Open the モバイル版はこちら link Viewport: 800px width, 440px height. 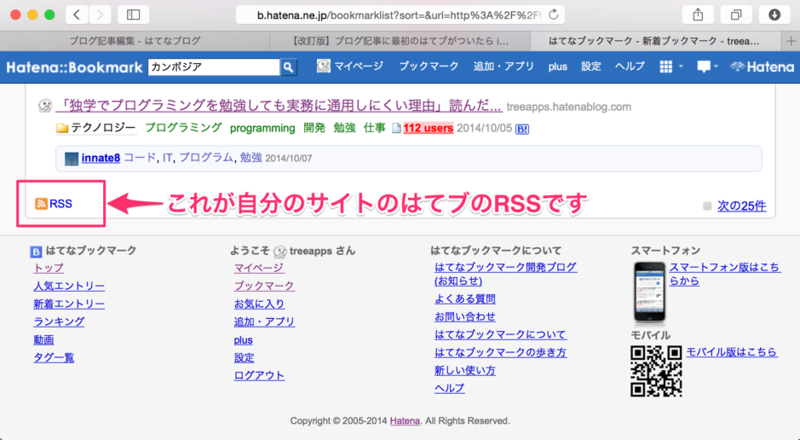point(732,352)
